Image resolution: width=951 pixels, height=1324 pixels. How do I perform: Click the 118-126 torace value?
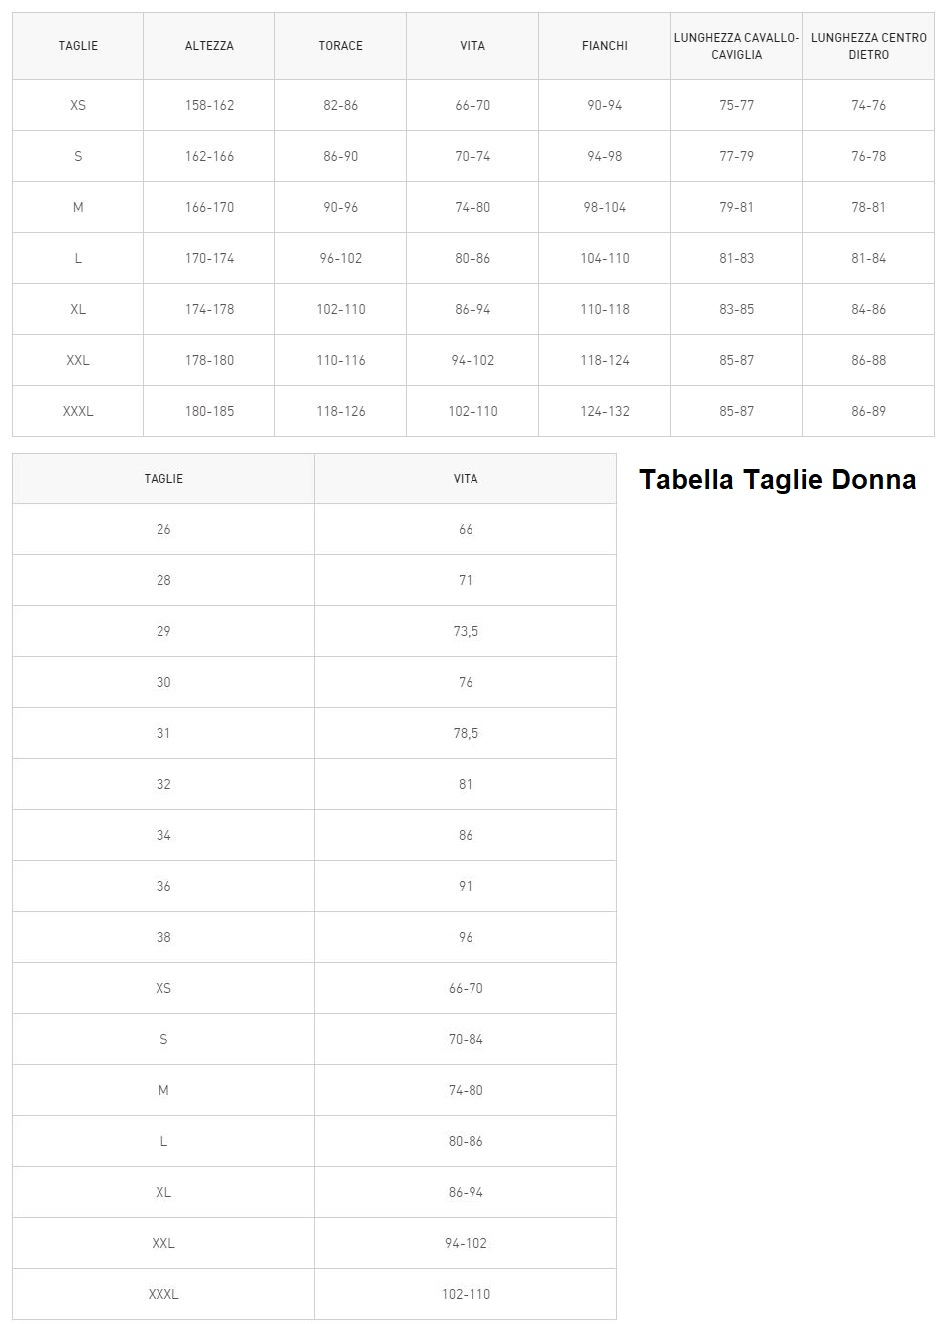pos(341,411)
